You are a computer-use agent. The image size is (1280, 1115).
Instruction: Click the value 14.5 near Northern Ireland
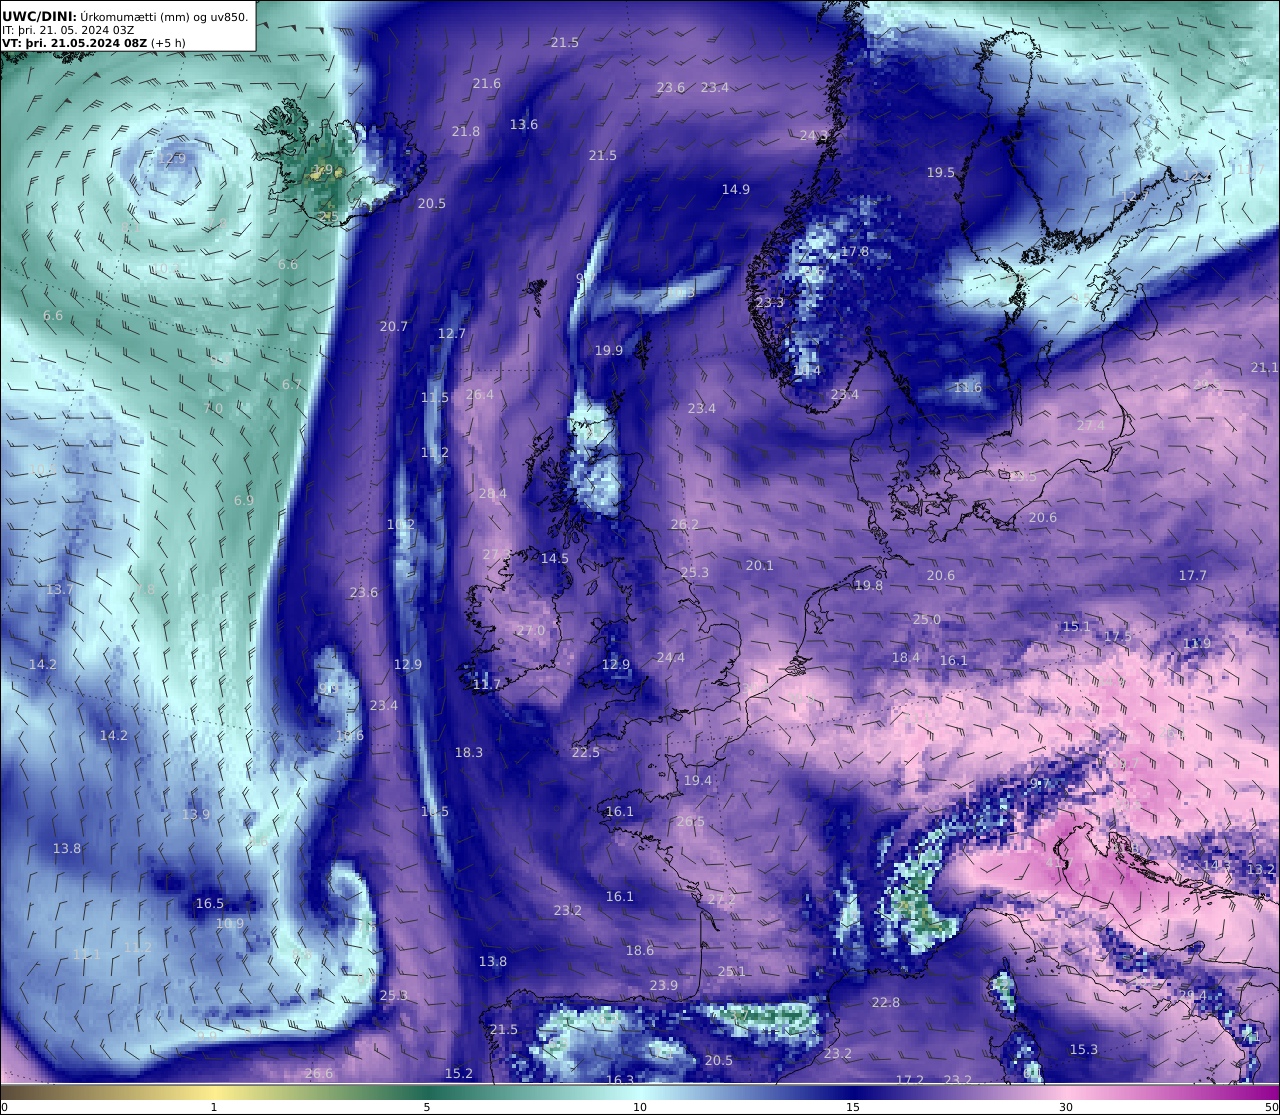click(555, 559)
